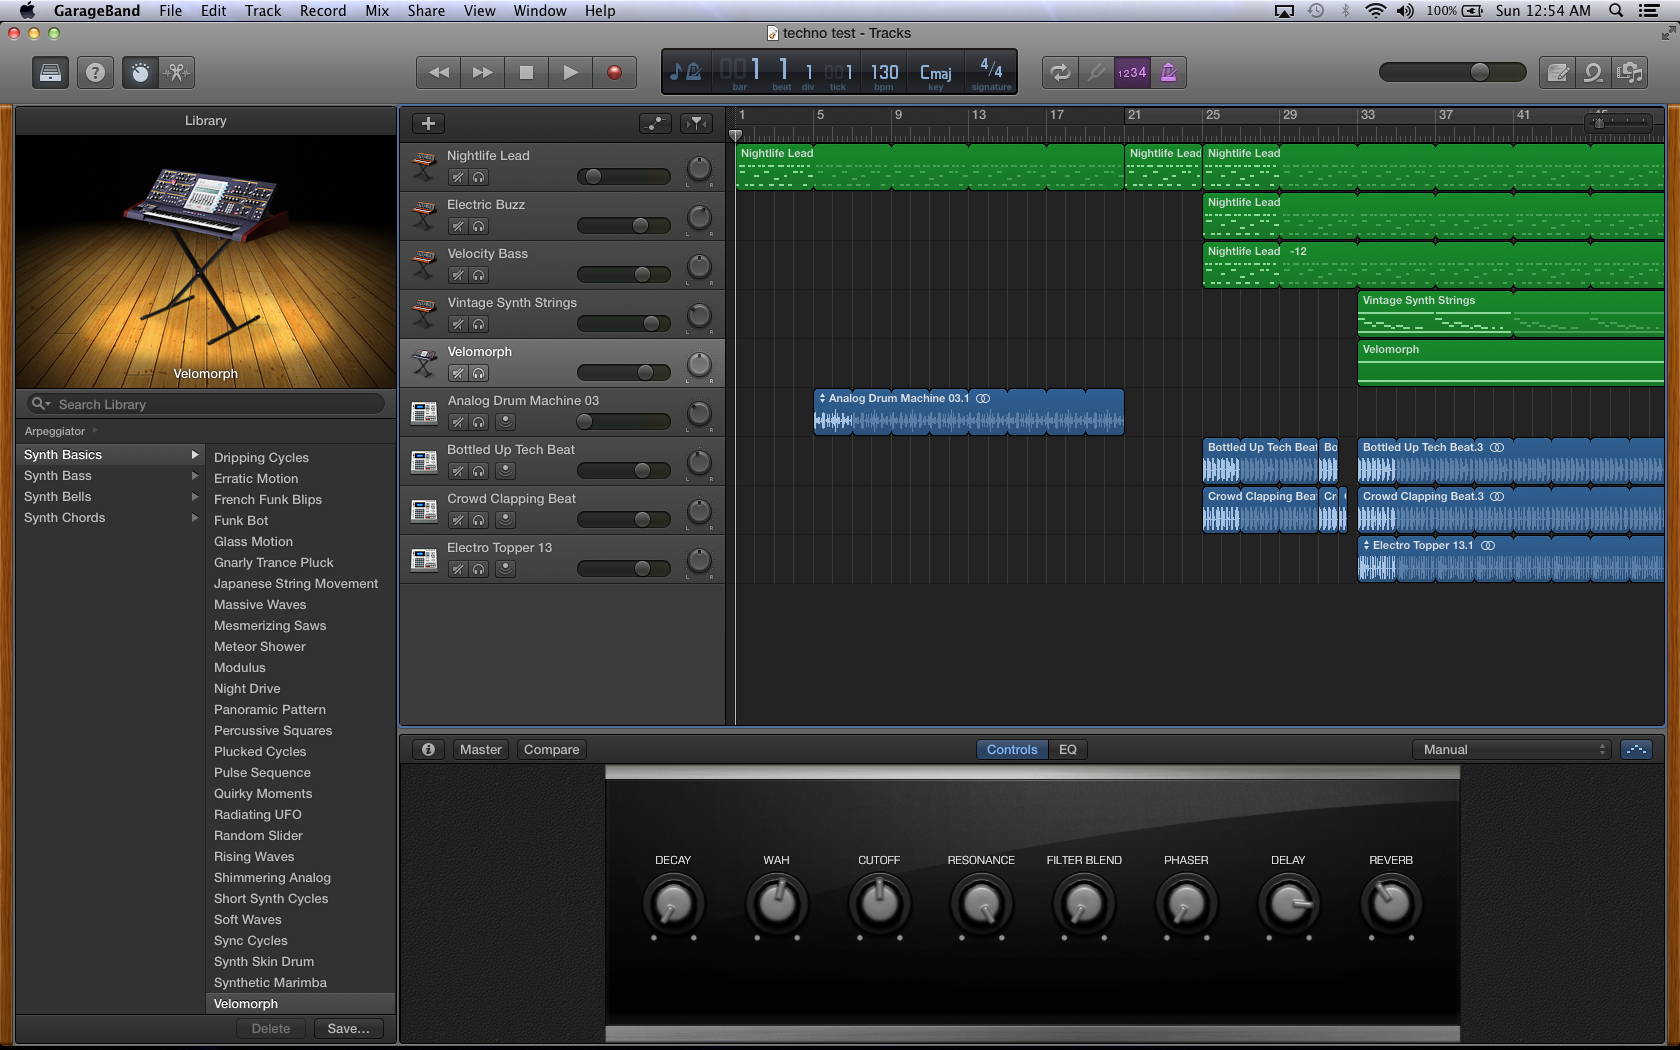This screenshot has width=1680, height=1050.
Task: Open the Apple Loops browser button
Action: 1594,72
